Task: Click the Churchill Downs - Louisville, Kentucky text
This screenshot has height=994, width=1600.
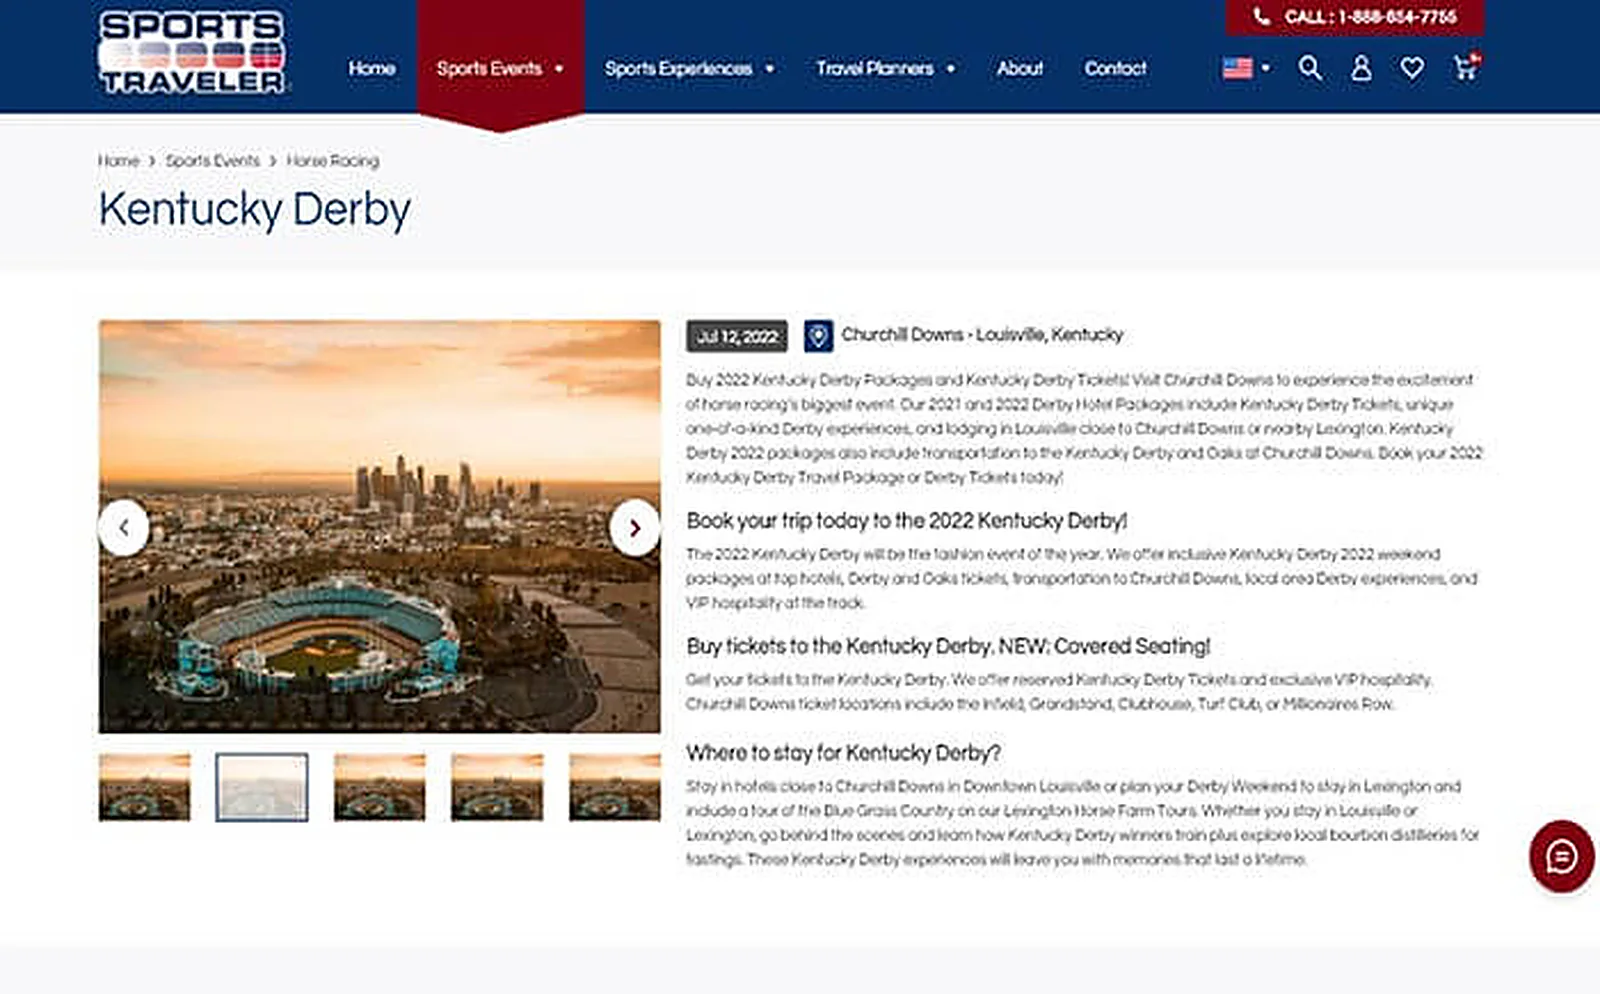Action: tap(982, 335)
